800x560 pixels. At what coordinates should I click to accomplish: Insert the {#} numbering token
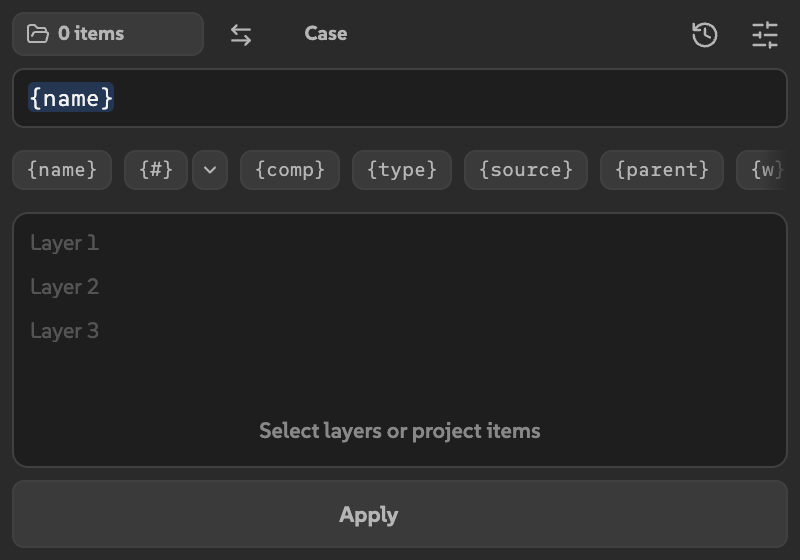pos(156,170)
